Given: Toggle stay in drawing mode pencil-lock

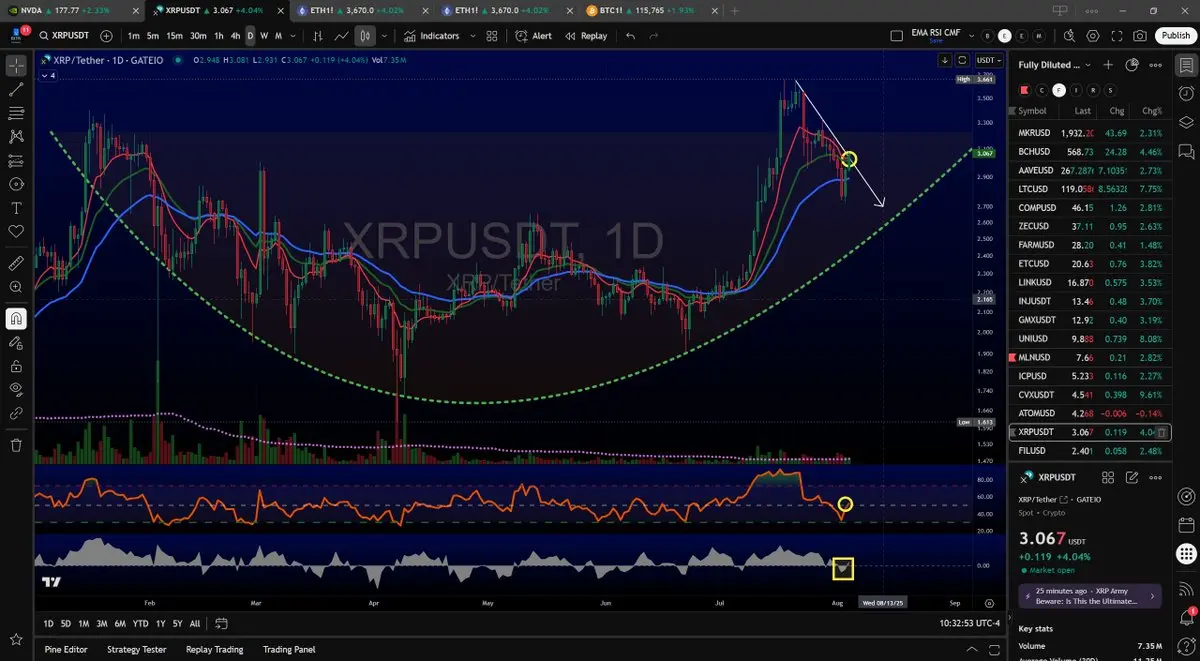Looking at the screenshot, I should click(x=16, y=342).
